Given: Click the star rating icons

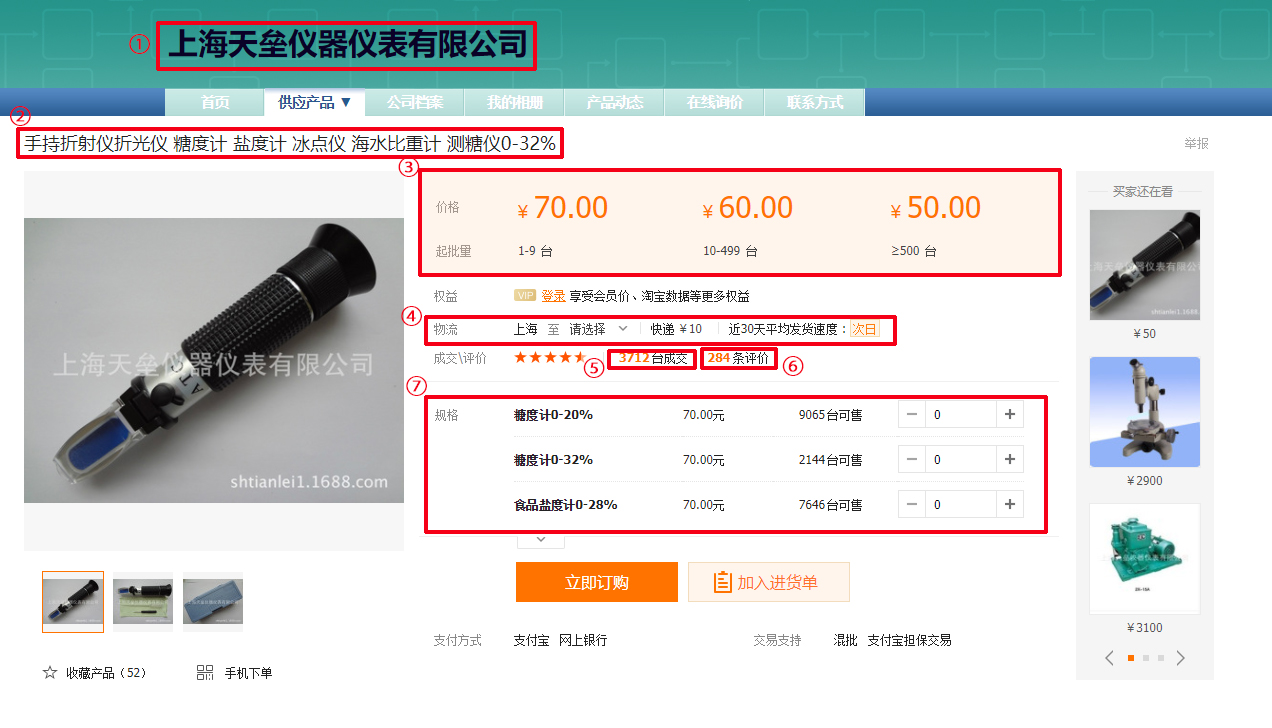Looking at the screenshot, I should point(550,357).
